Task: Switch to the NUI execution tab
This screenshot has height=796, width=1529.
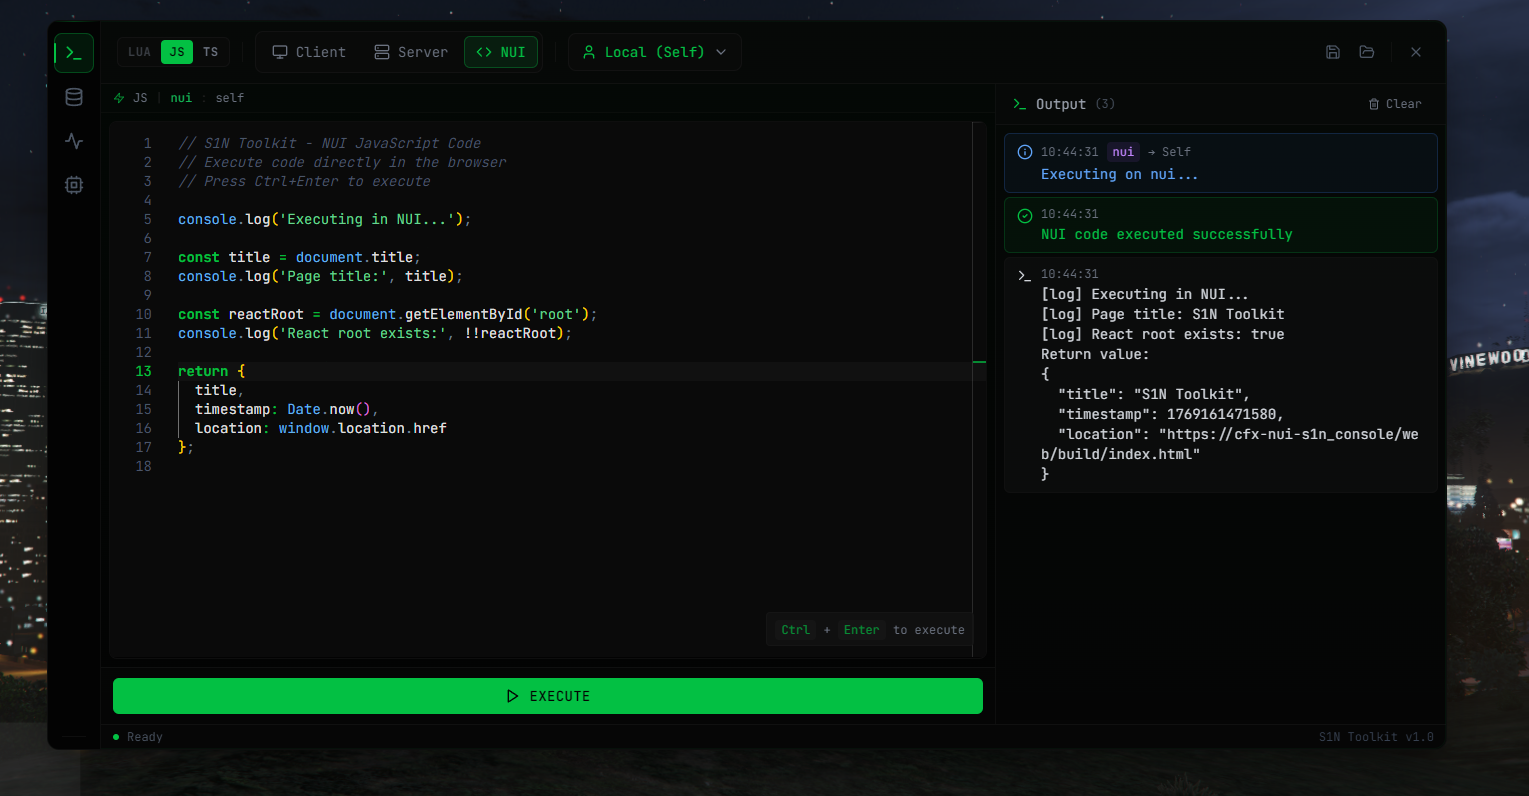Action: coord(501,52)
